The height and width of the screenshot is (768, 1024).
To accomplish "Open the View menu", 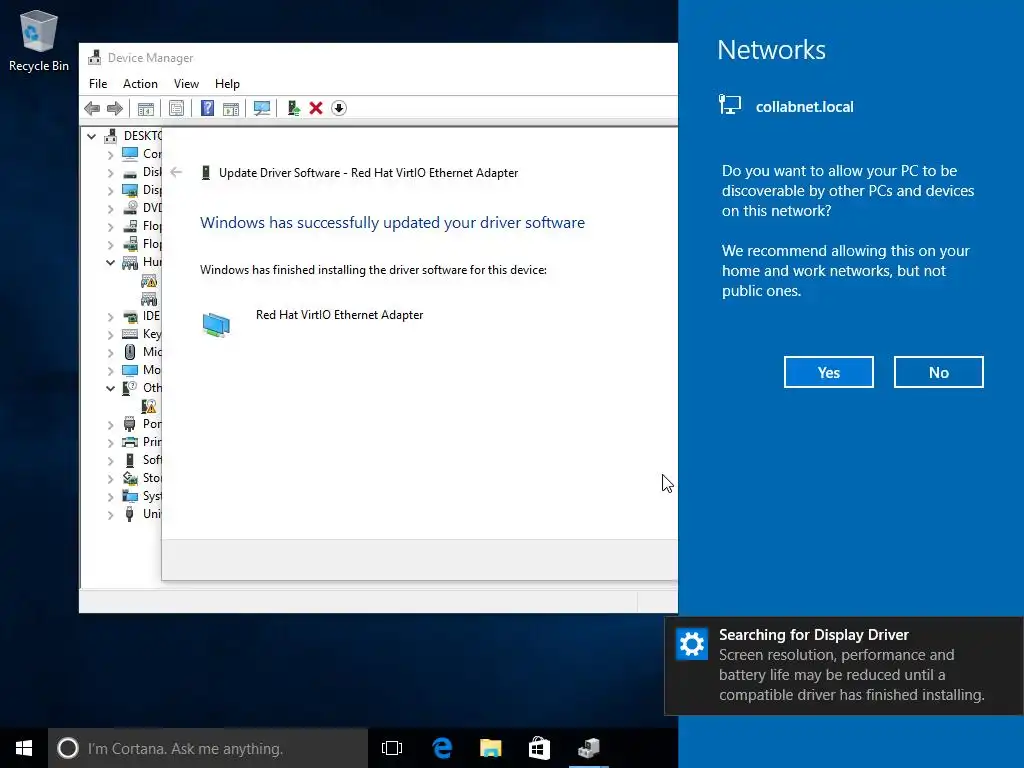I will 186,84.
